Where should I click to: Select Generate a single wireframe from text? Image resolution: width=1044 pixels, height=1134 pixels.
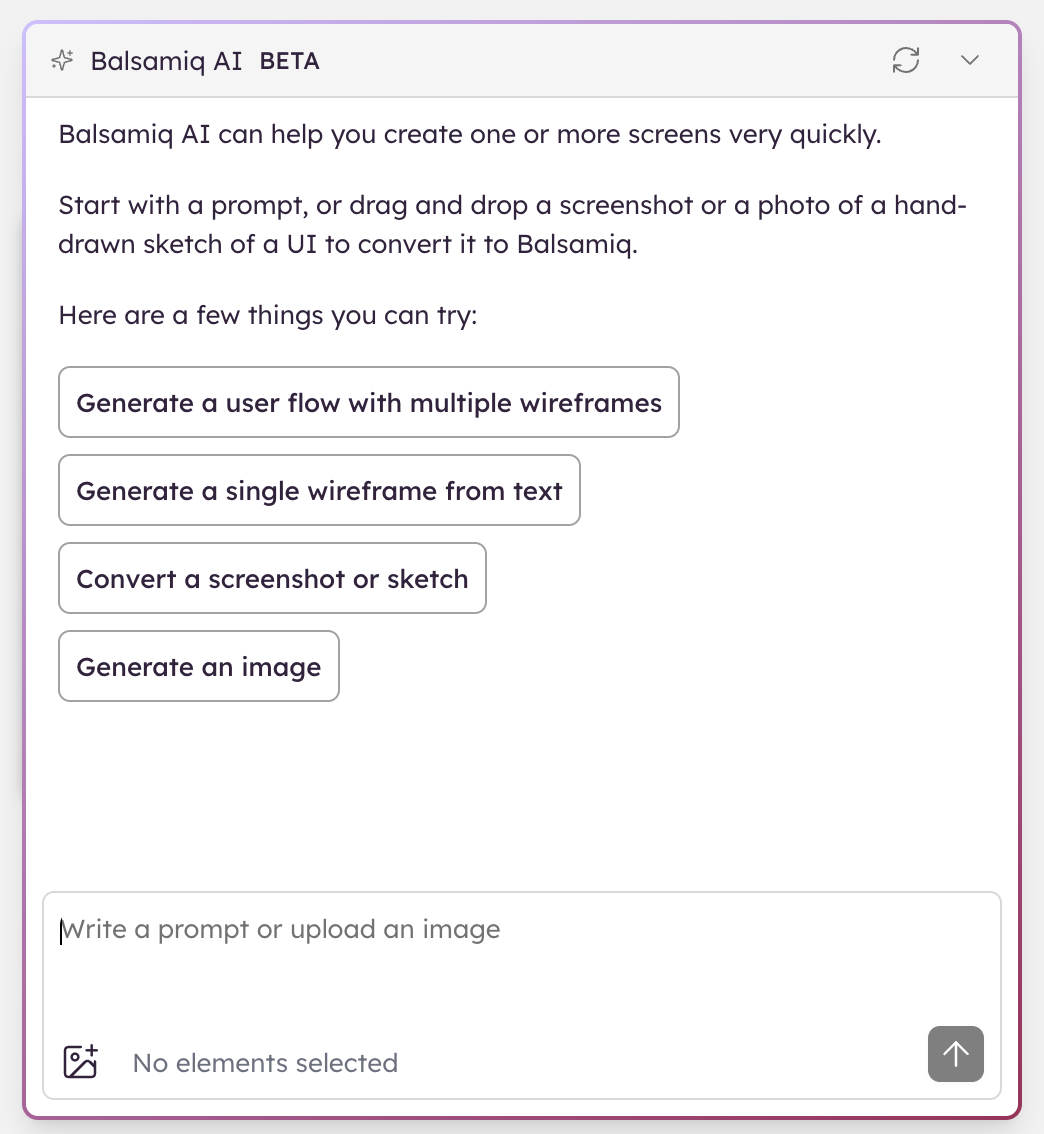pyautogui.click(x=319, y=491)
